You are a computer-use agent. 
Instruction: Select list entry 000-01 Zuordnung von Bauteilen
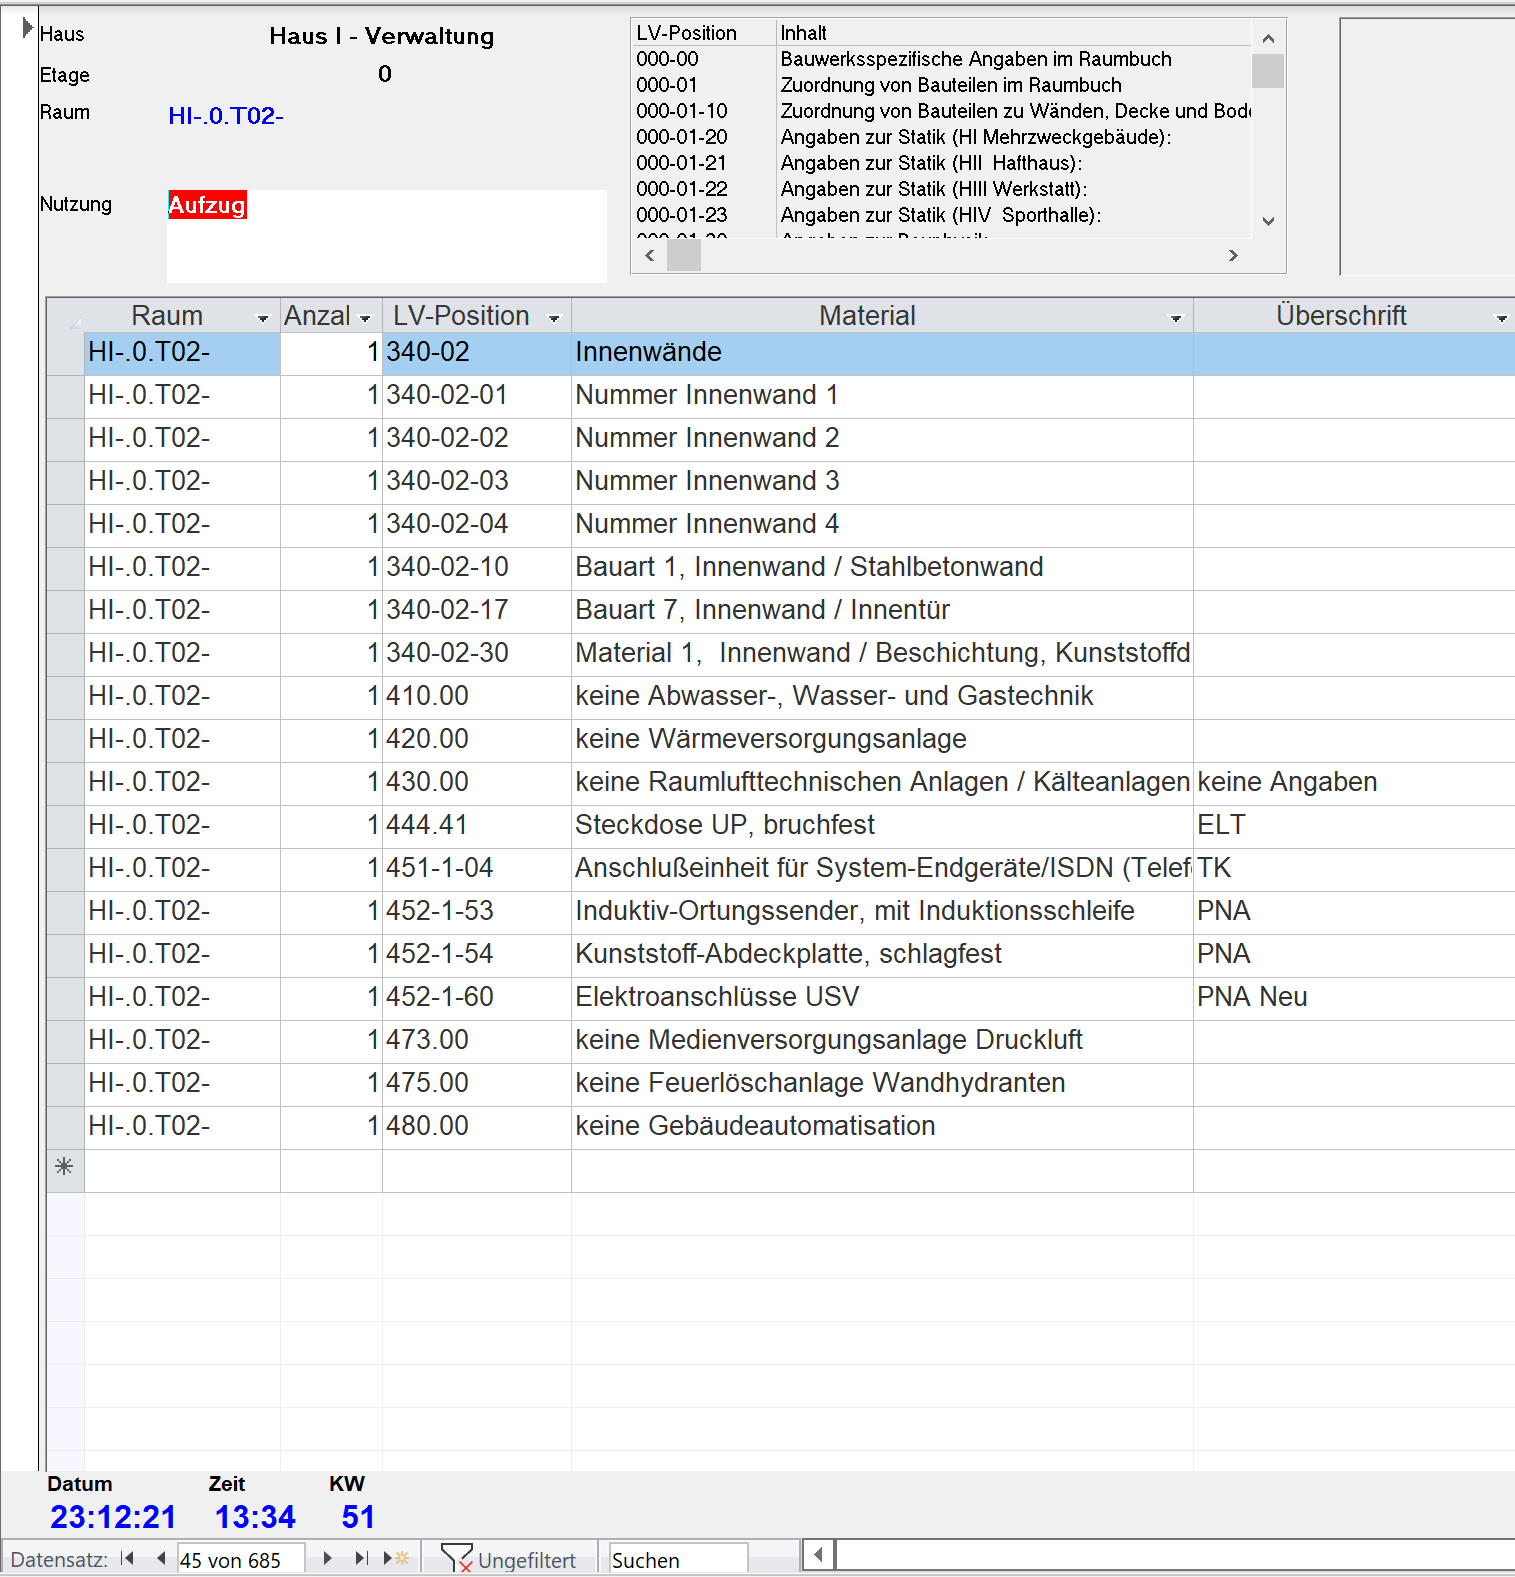[x=942, y=85]
